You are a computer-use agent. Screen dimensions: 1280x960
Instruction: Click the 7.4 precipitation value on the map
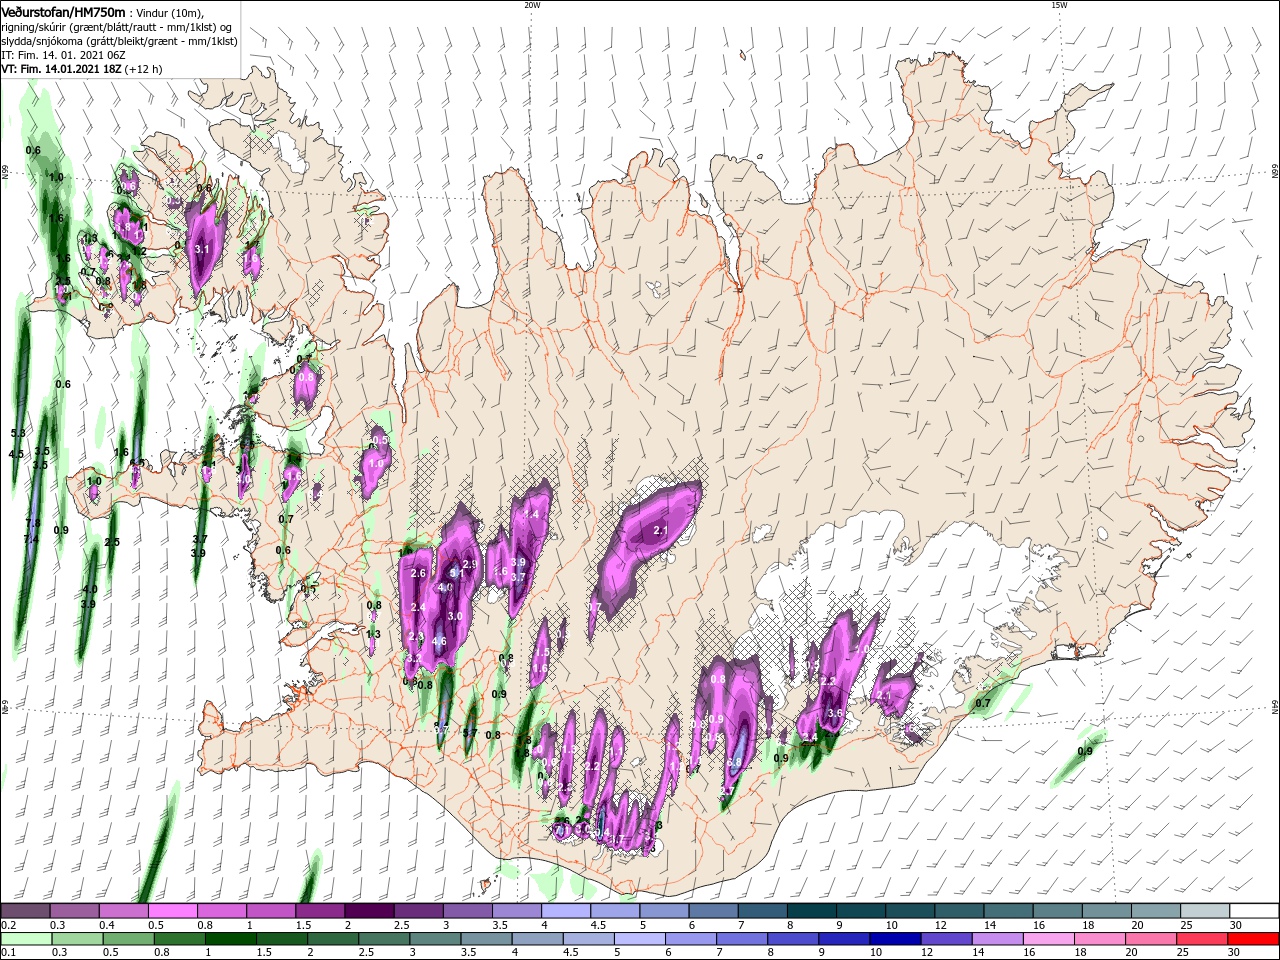[x=30, y=539]
